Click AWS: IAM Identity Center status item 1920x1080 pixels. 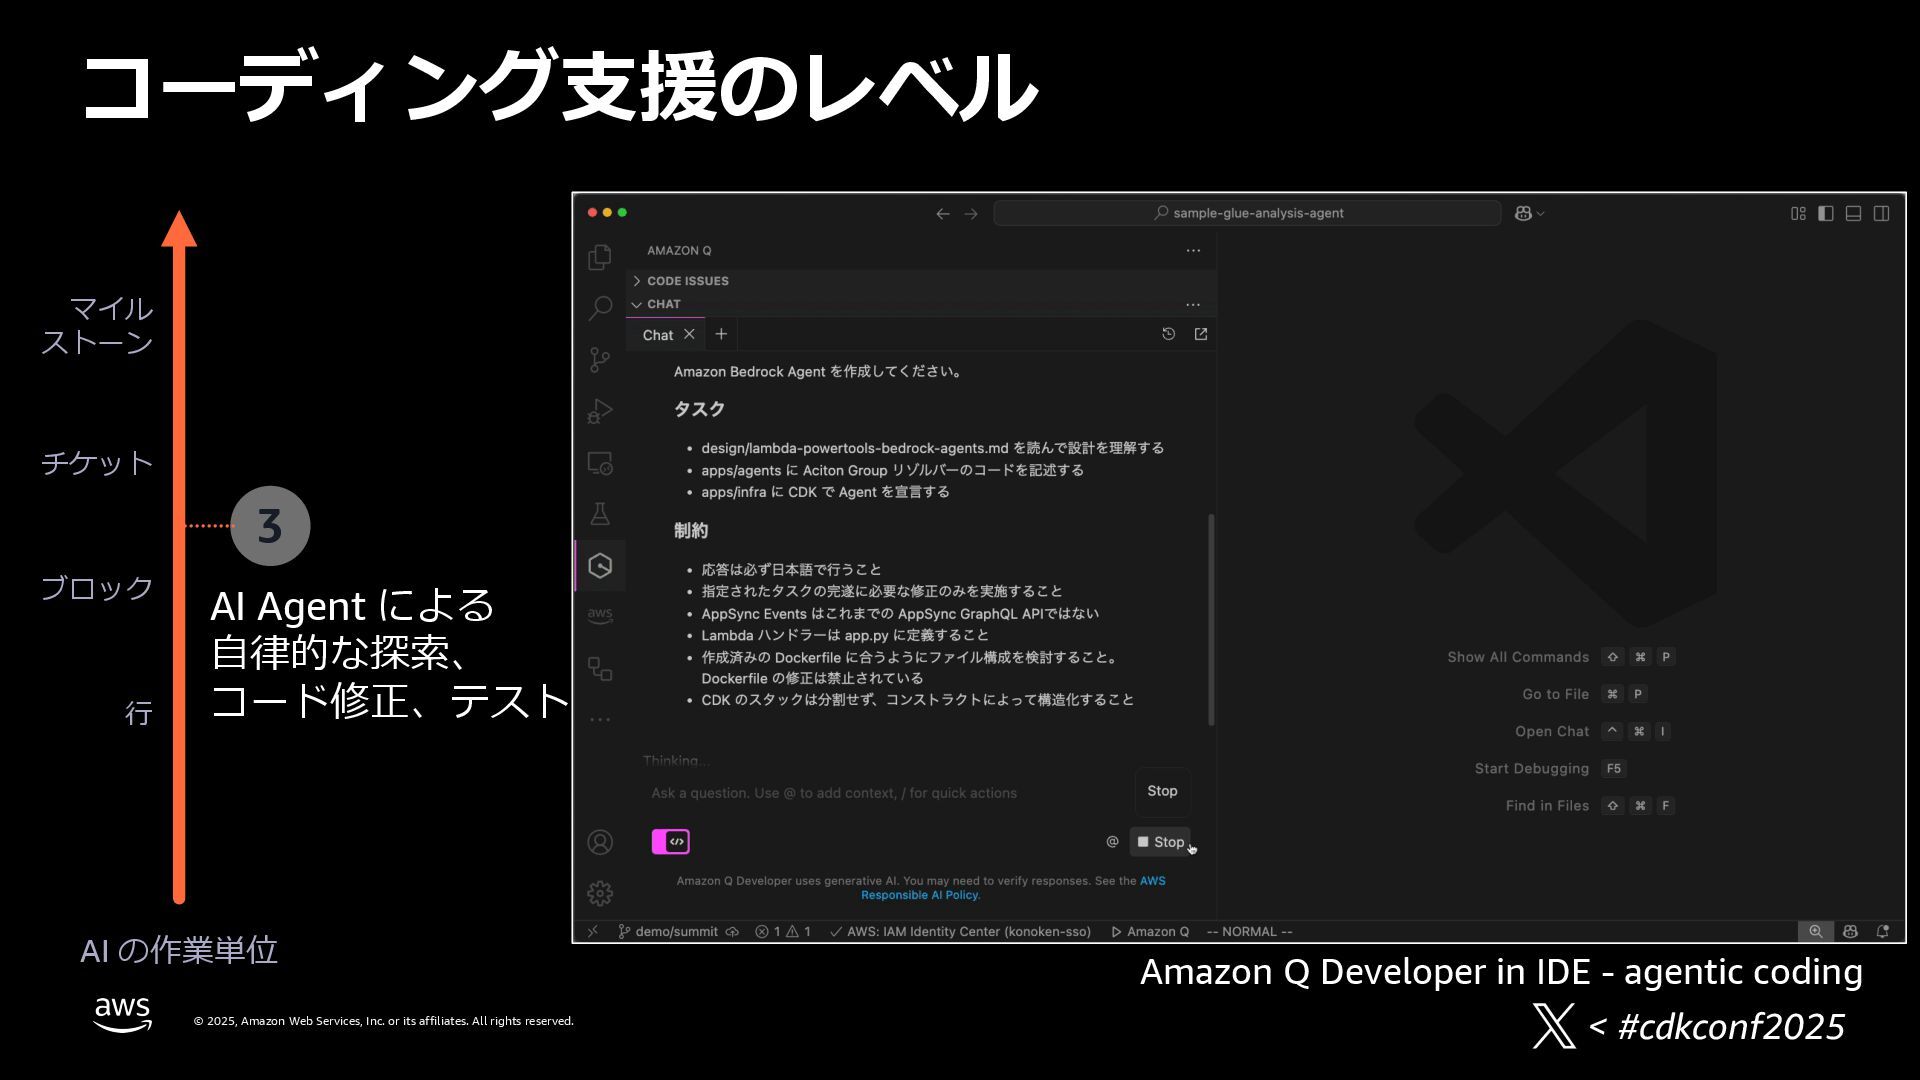(960, 931)
